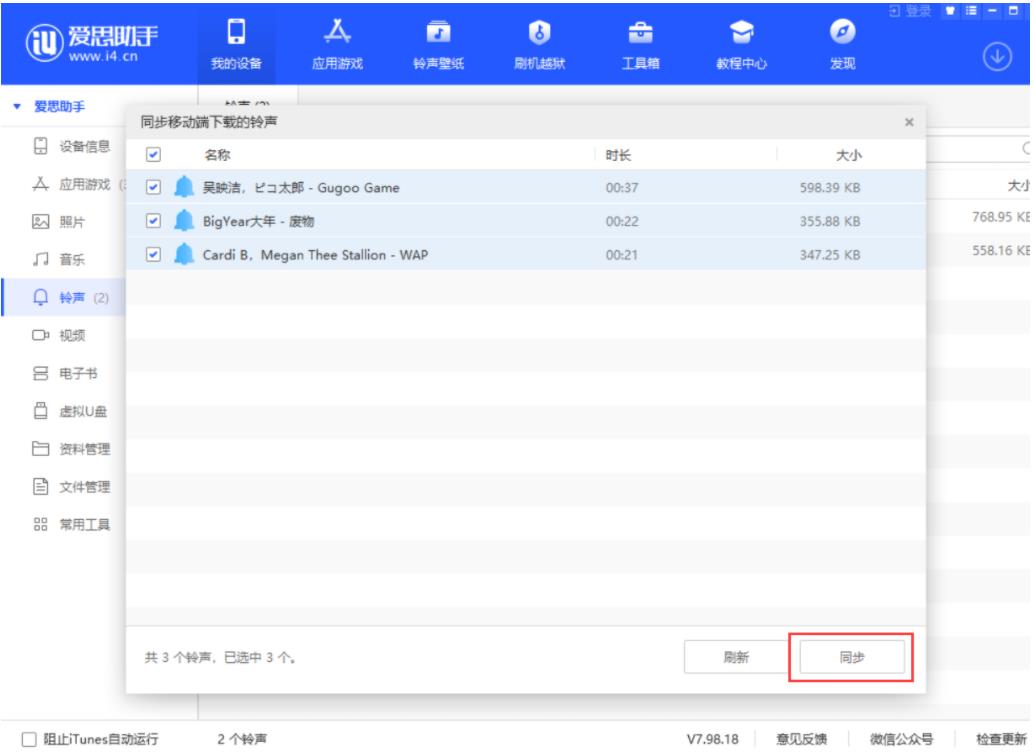Uncheck the select-all checkbox beside 名称

point(152,155)
